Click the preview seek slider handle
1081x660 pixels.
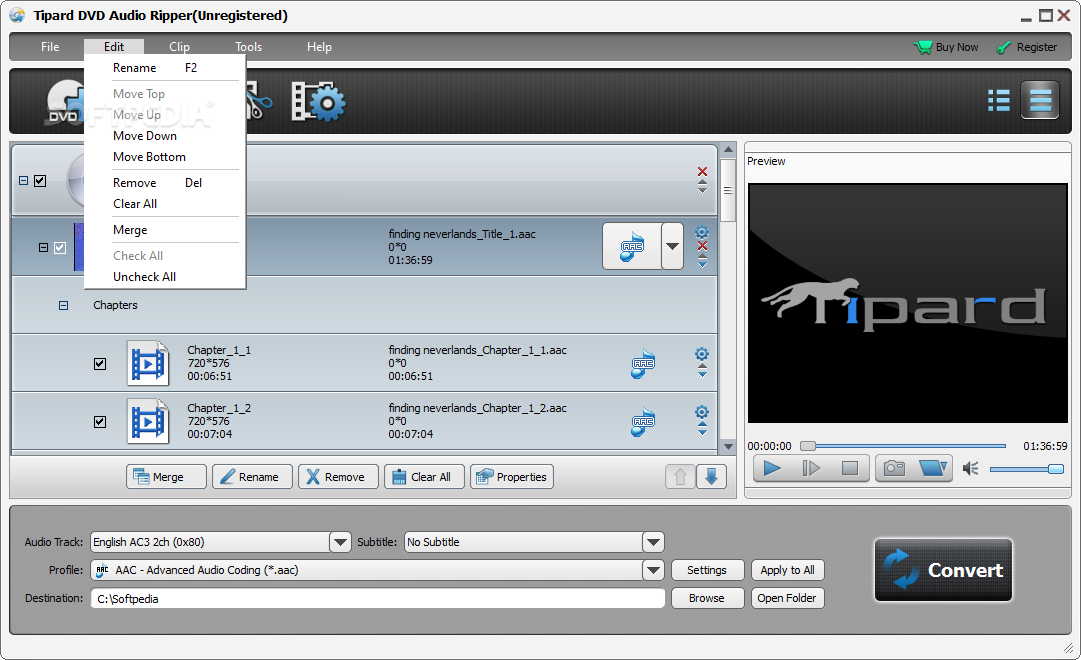click(807, 446)
